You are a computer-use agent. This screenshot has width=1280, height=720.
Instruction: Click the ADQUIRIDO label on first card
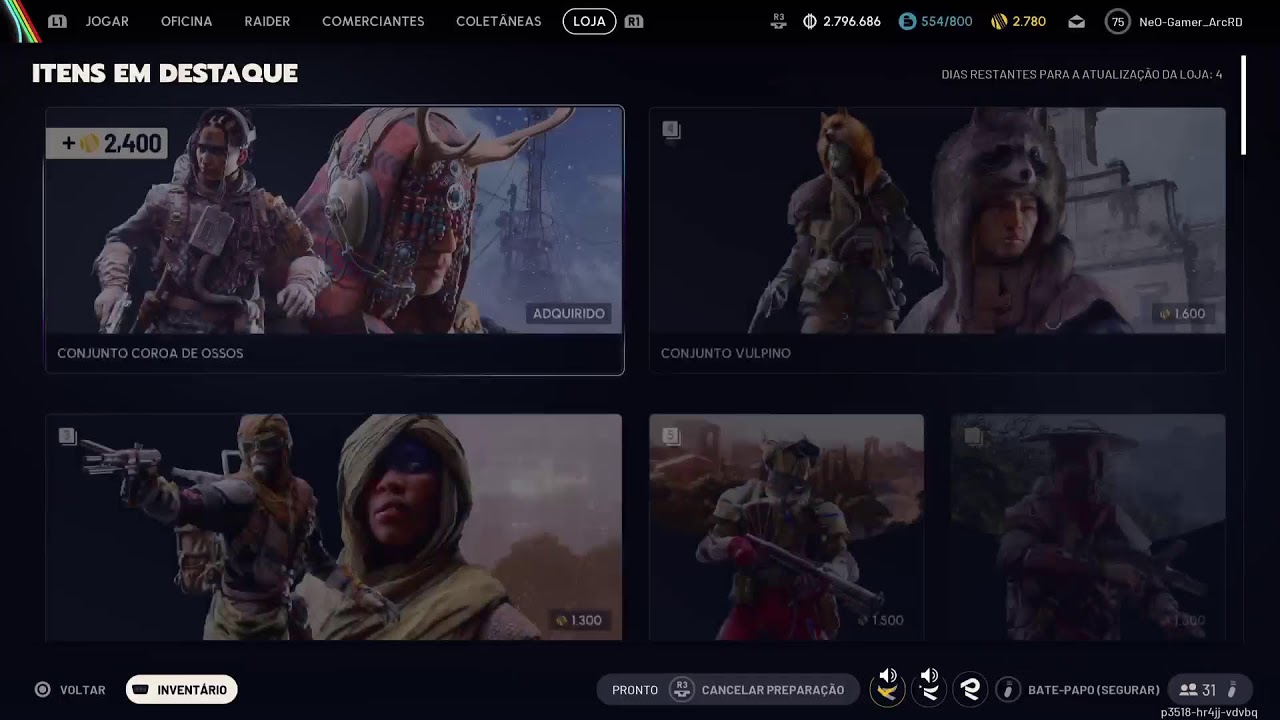point(568,314)
